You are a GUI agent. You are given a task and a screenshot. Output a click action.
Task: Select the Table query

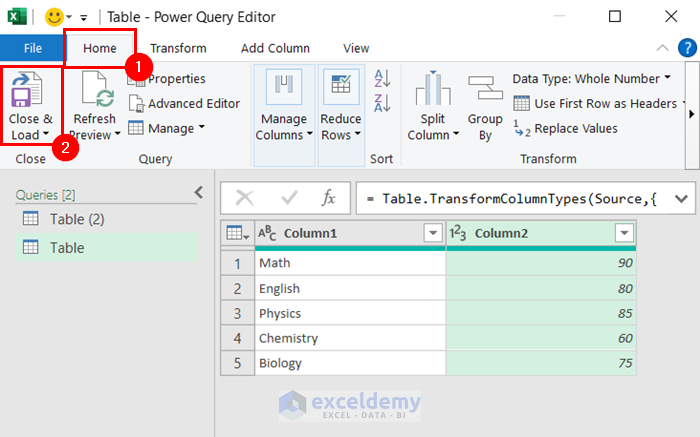click(106, 247)
